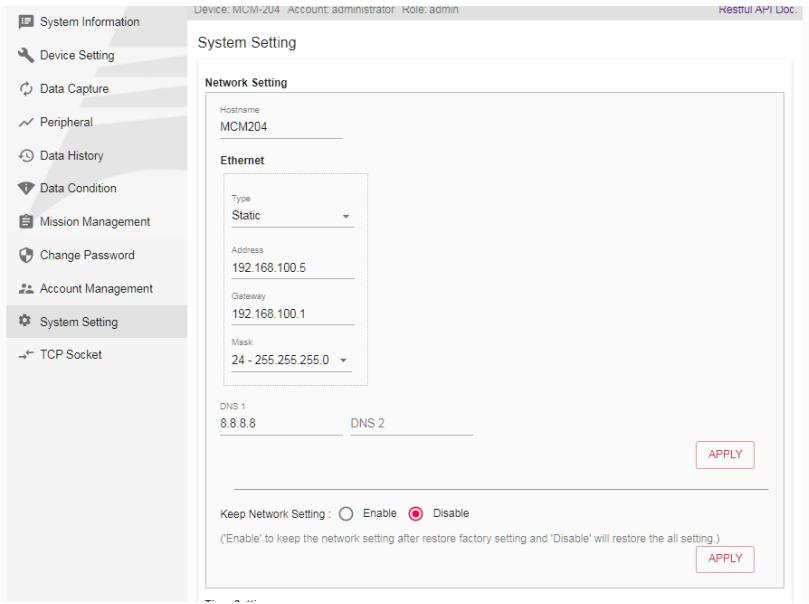The image size is (809, 604).
Task: Select Enable for Keep Network Setting
Action: coord(346,514)
